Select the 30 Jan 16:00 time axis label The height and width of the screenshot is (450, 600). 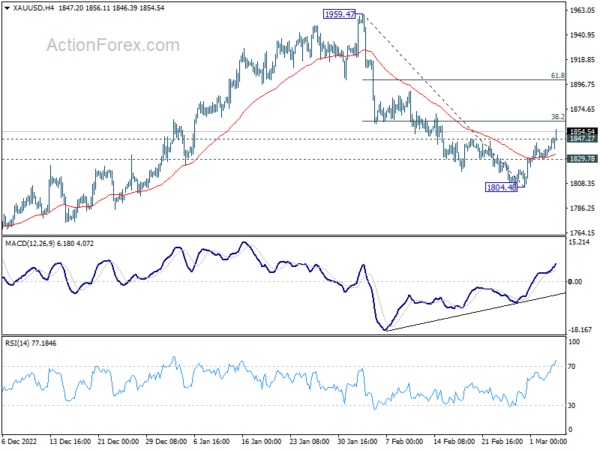point(358,442)
